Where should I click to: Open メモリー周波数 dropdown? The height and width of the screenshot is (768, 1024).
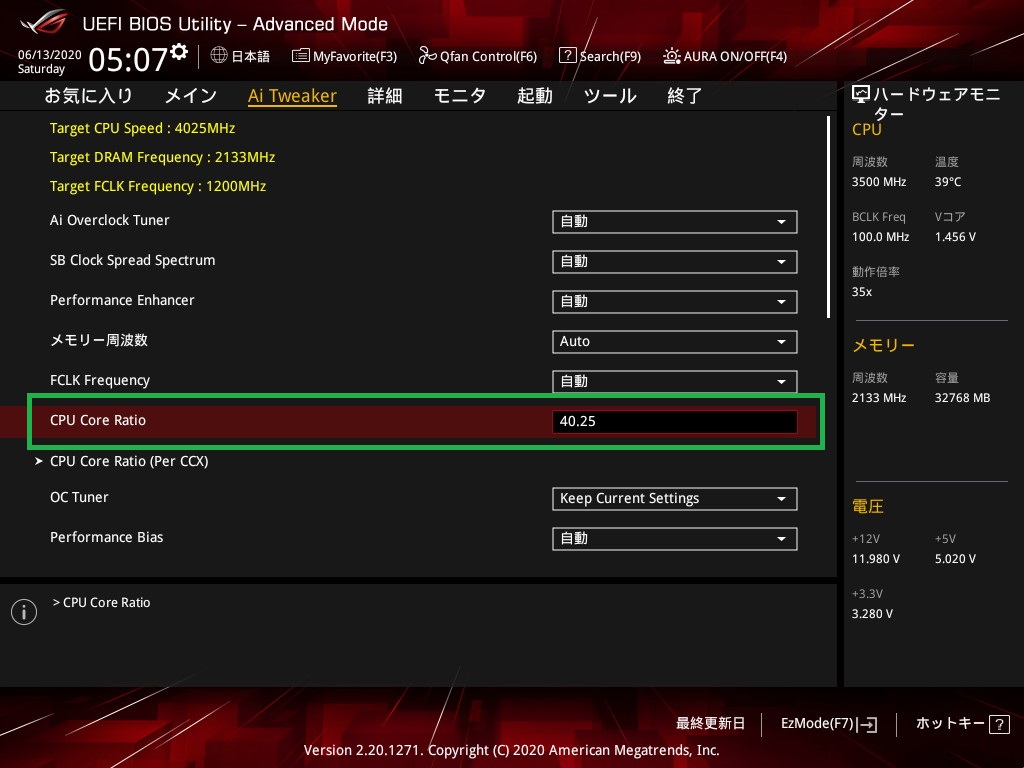tap(675, 342)
